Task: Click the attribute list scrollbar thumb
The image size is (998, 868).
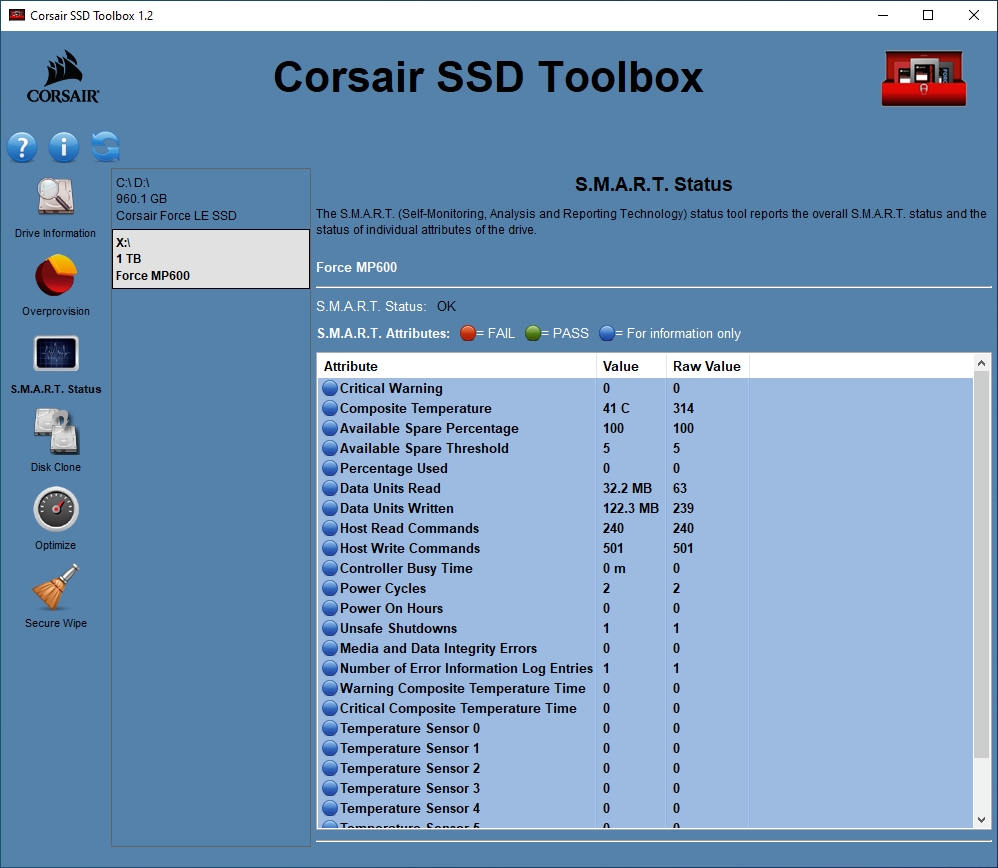Action: click(981, 564)
